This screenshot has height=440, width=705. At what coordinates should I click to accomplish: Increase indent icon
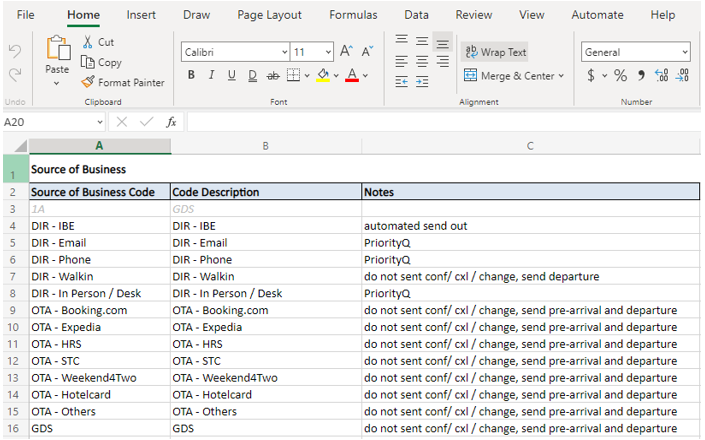[x=422, y=81]
